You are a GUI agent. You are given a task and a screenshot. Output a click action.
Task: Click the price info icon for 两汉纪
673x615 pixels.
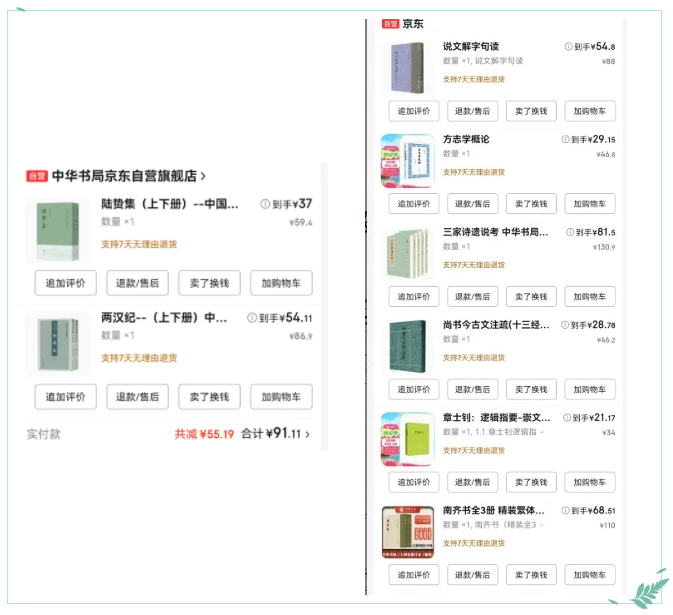pos(252,318)
